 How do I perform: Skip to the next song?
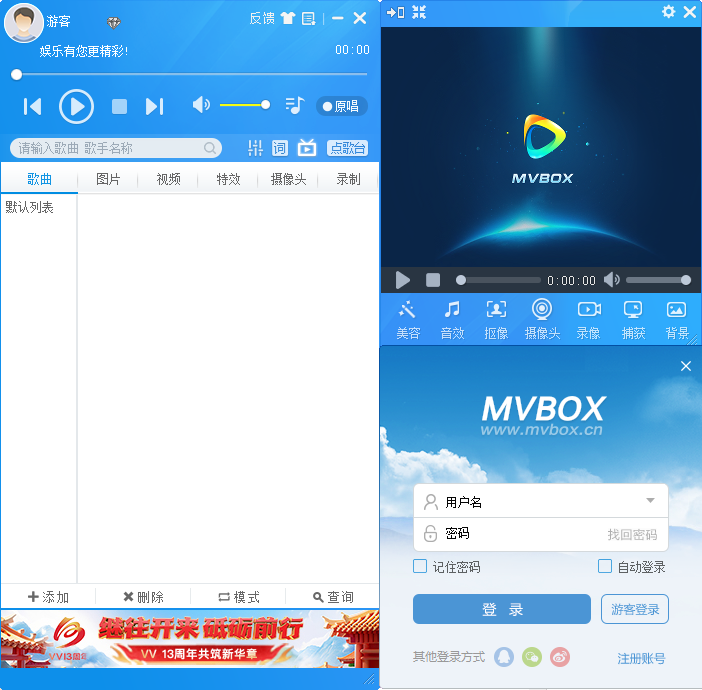pyautogui.click(x=154, y=107)
